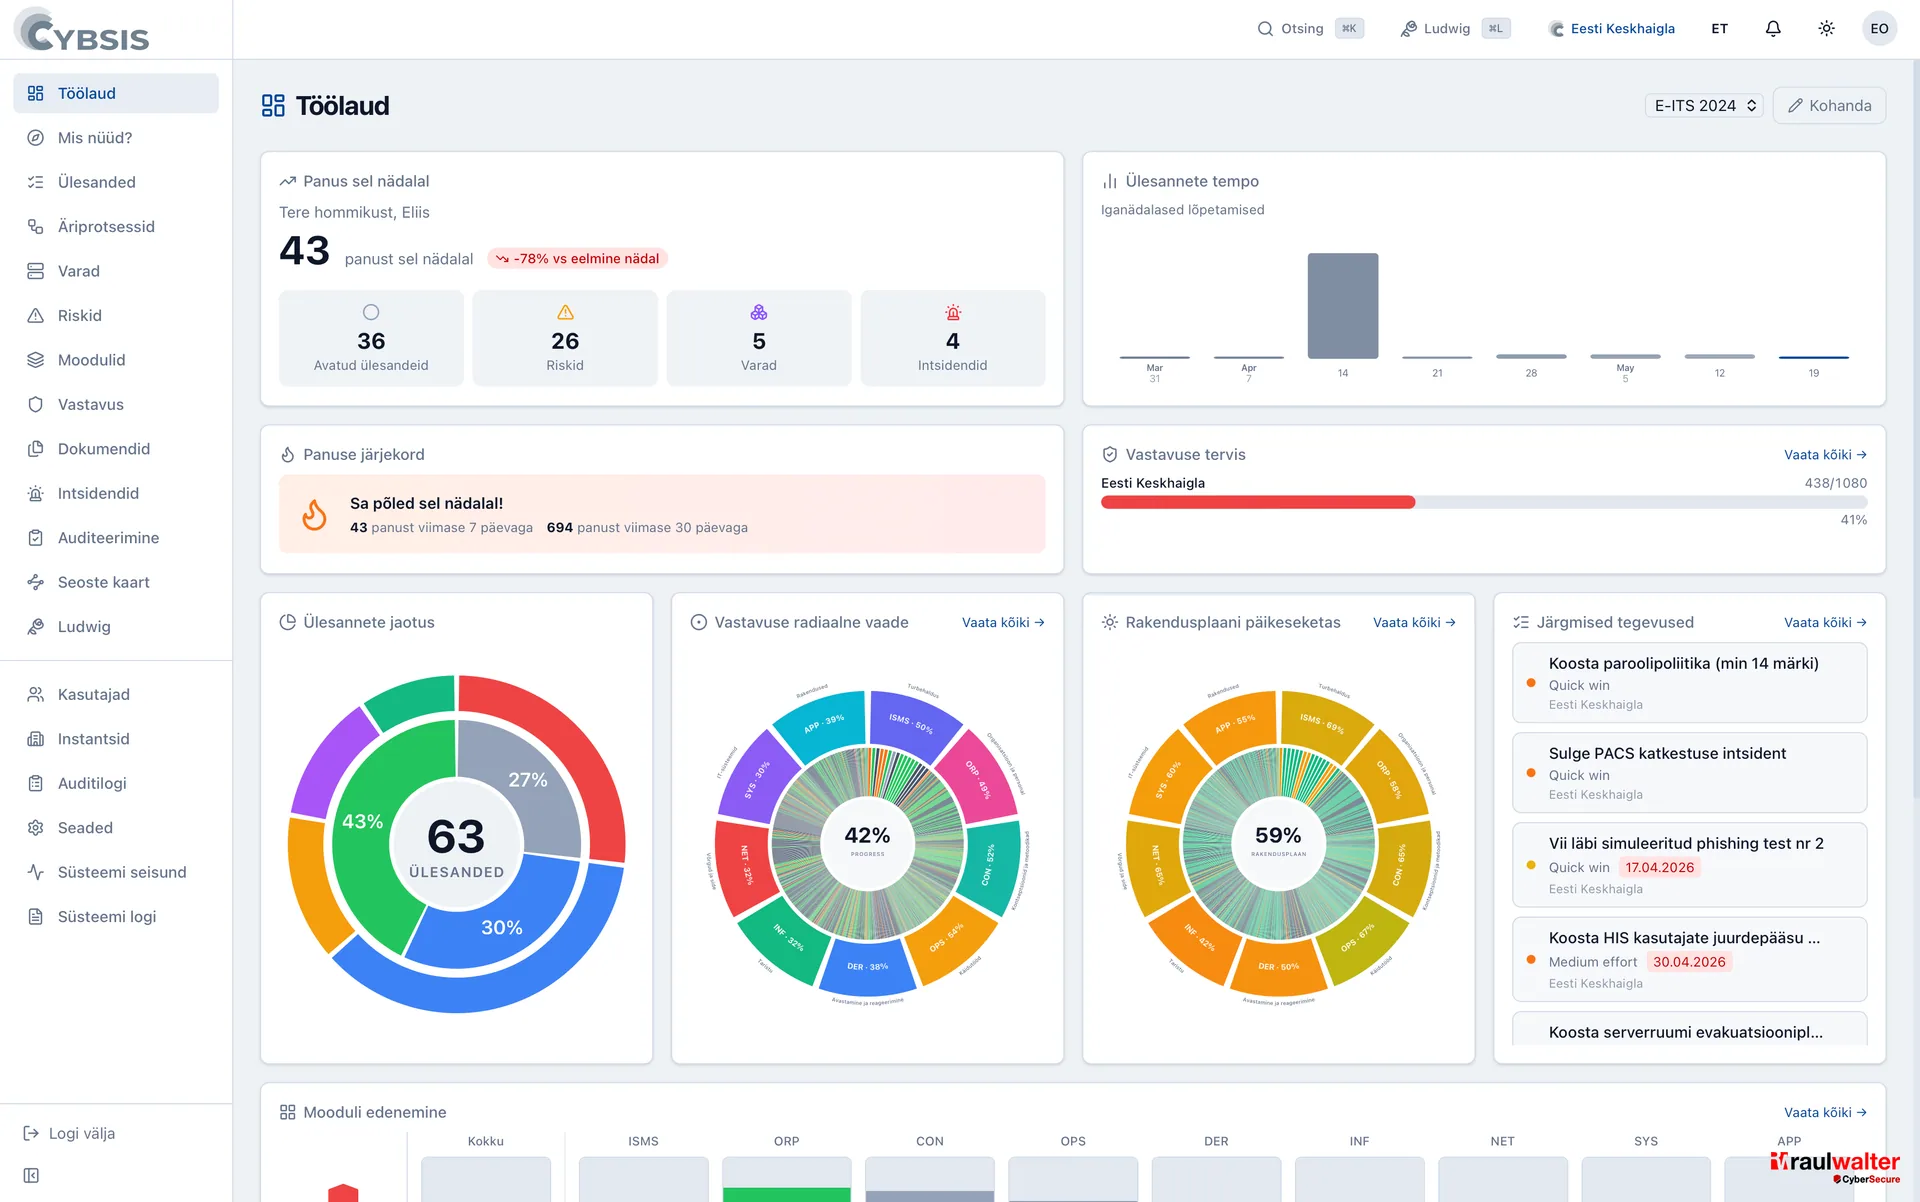Click the Intsidendid siren icon in sidebar

coord(36,493)
